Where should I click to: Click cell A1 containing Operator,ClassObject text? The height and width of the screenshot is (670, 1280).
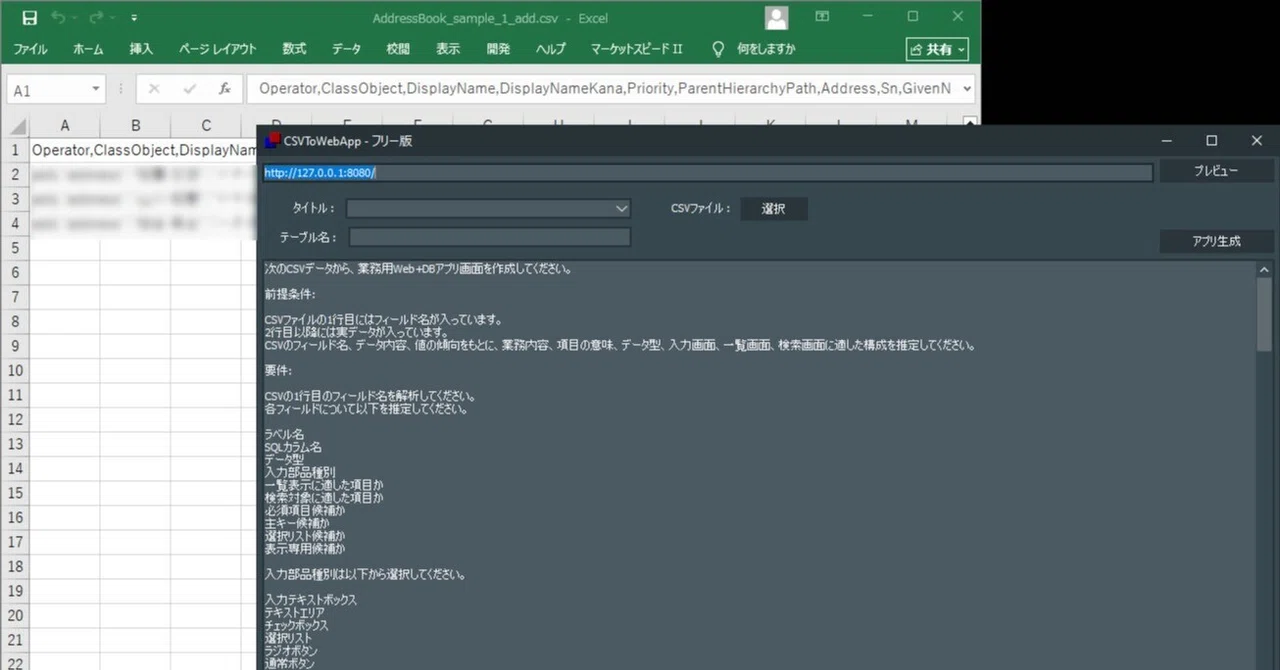click(65, 150)
